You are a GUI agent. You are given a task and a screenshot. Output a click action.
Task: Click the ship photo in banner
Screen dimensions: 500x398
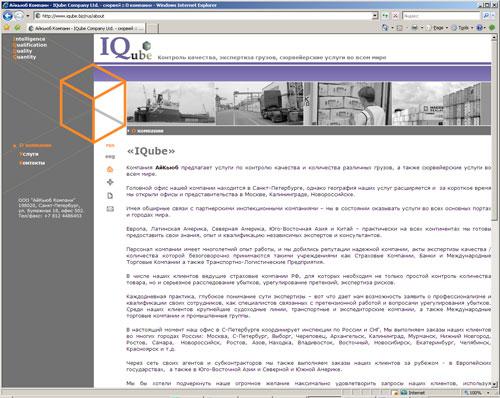[x=171, y=104]
